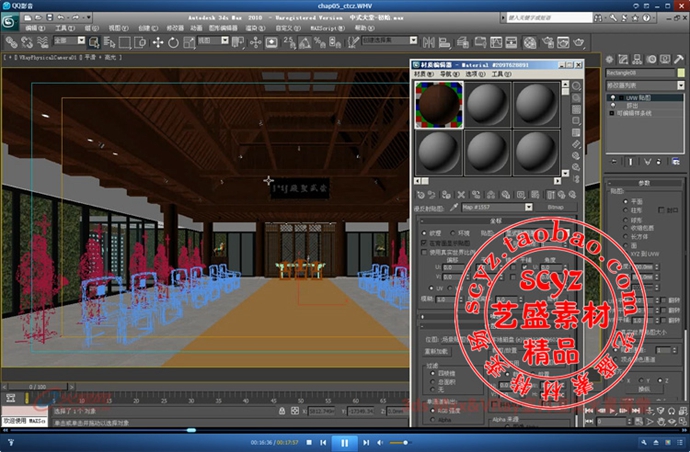690x452 pixels.
Task: Open the 材质 menu in material editor
Action: [x=424, y=74]
